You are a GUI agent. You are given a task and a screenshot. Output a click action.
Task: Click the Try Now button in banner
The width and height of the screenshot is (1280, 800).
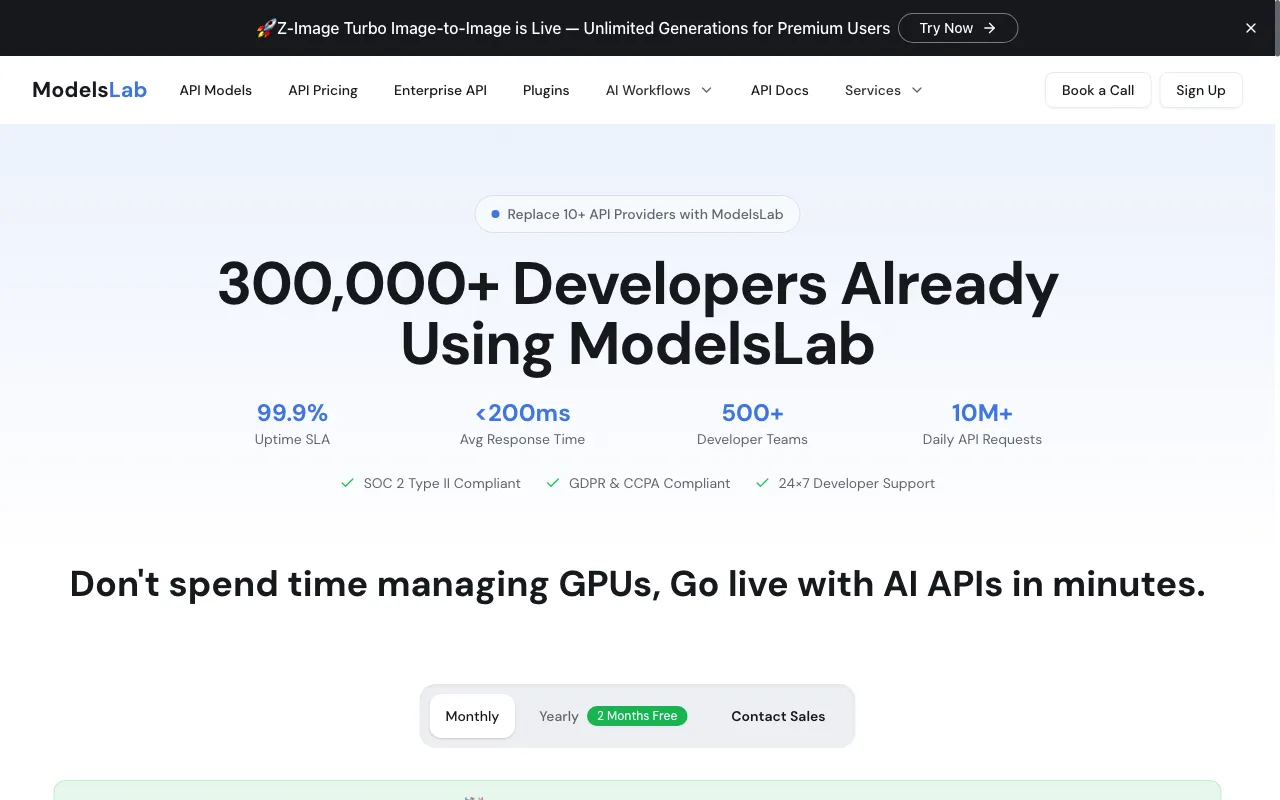click(x=958, y=28)
